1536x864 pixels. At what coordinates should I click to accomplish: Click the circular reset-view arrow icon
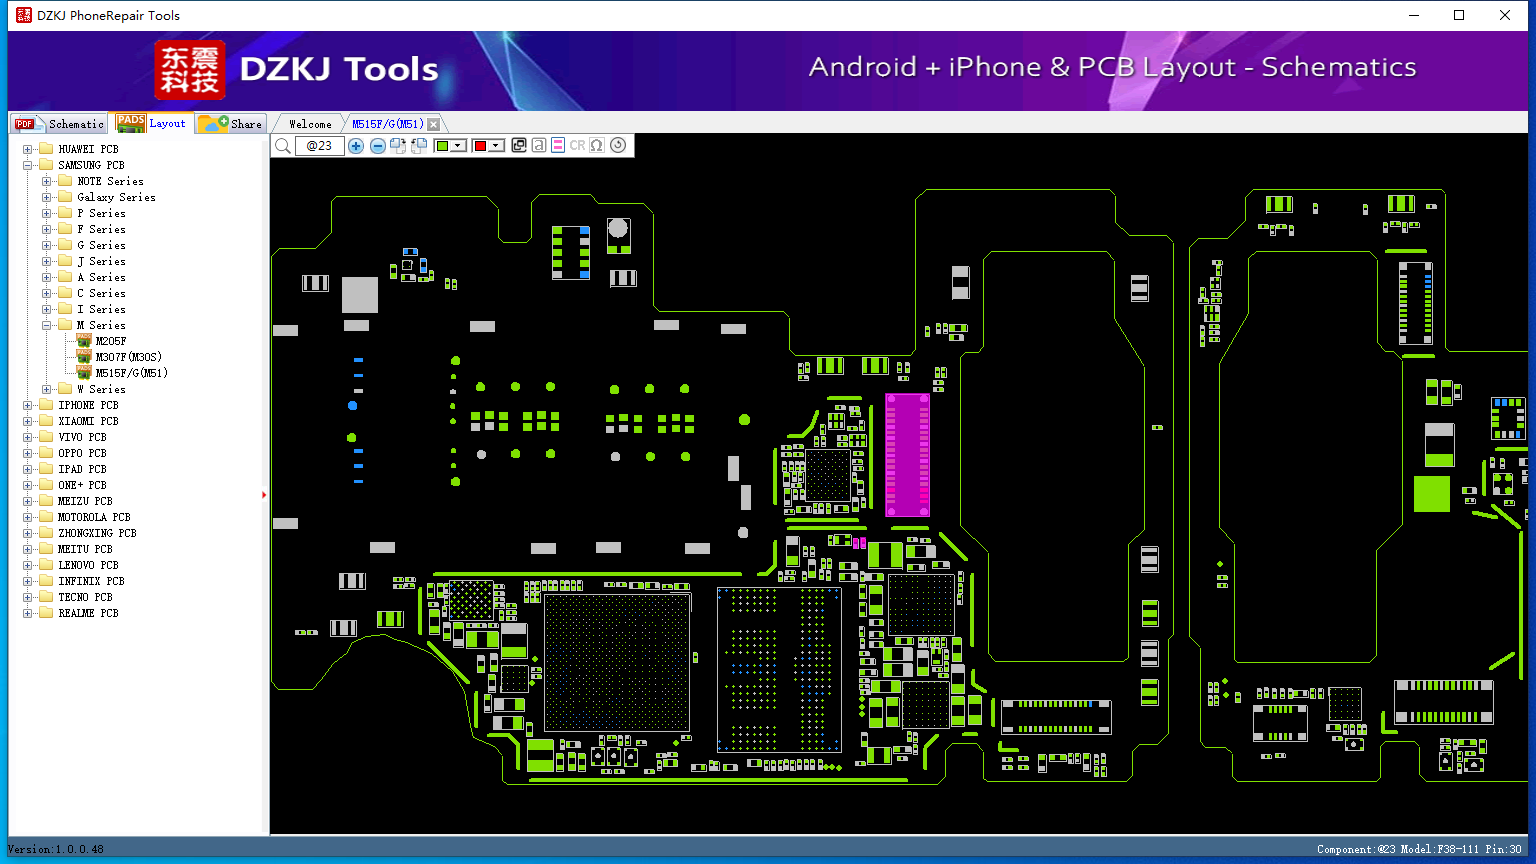(618, 146)
